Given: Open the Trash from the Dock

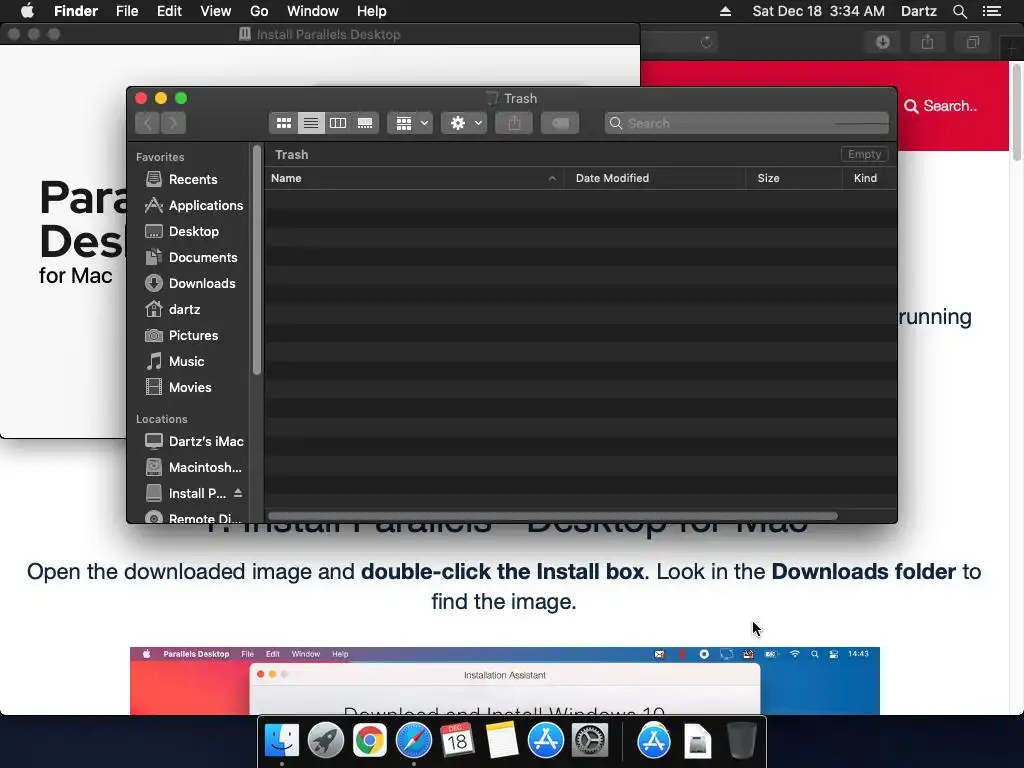Looking at the screenshot, I should tap(742, 741).
